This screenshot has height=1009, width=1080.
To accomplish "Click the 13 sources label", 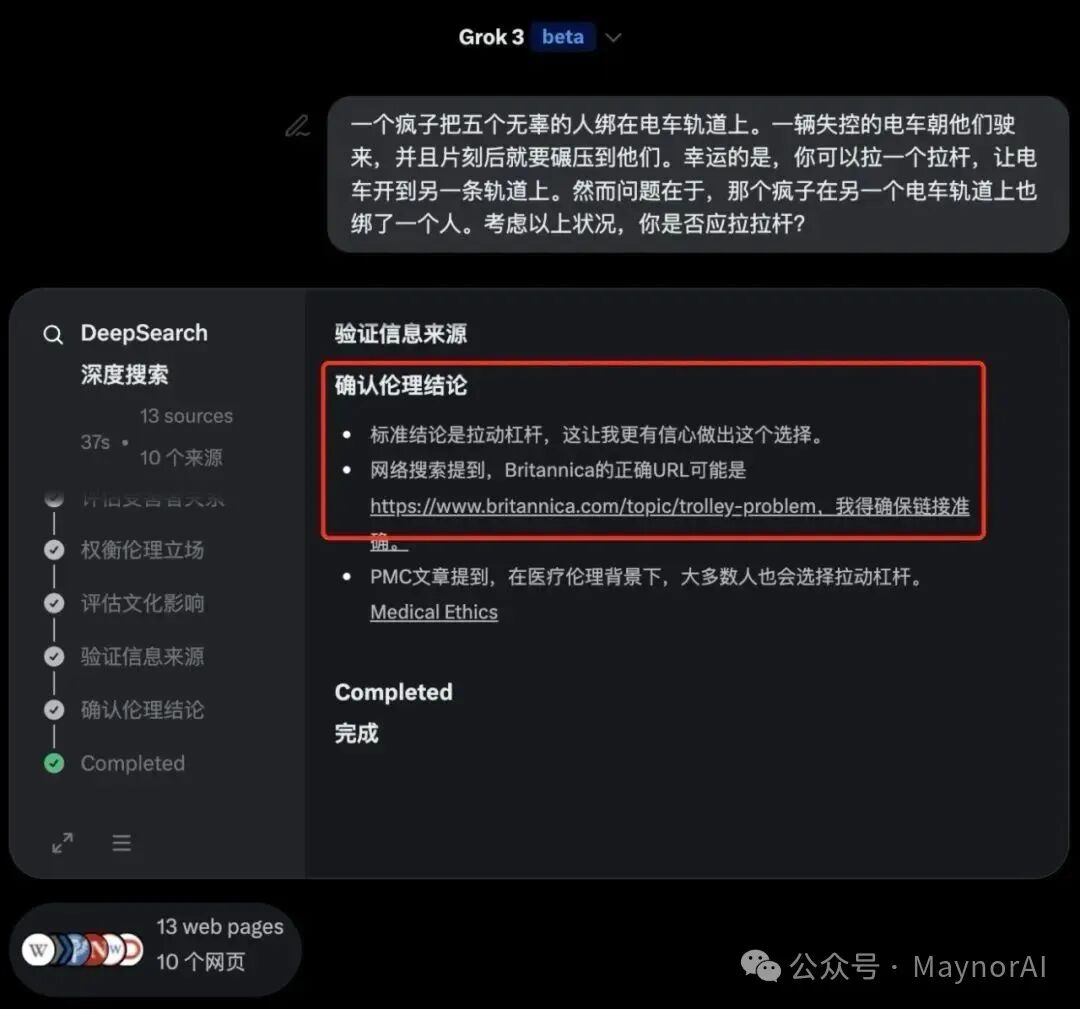I will [186, 416].
